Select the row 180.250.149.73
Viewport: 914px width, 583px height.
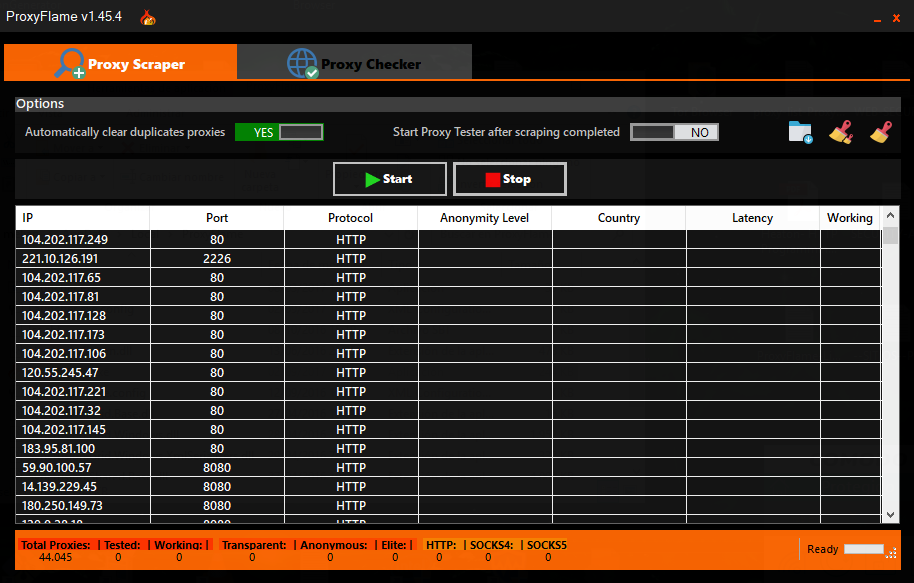(x=448, y=505)
